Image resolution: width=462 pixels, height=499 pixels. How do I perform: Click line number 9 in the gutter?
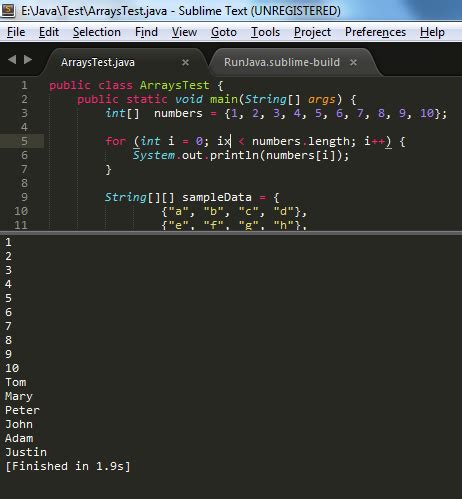[24, 197]
